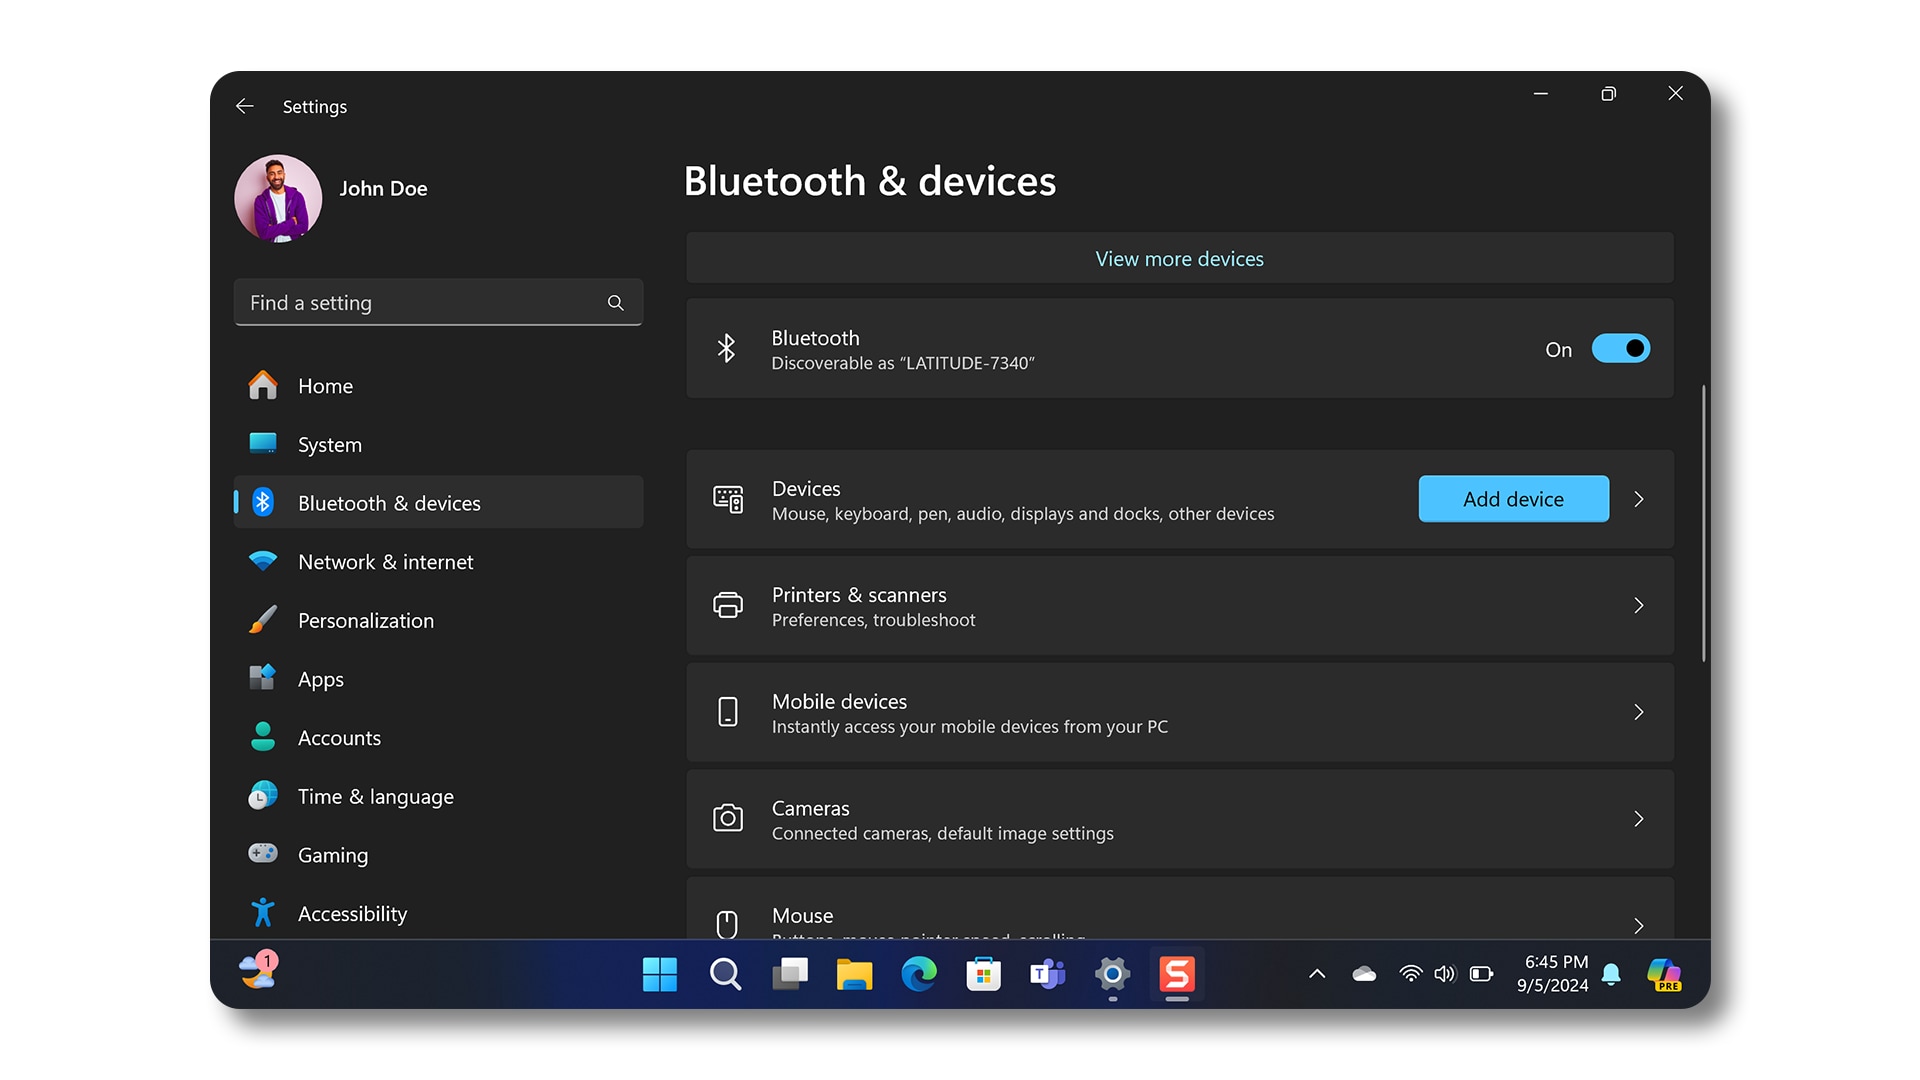Click the Home icon in sidebar
Image resolution: width=1920 pixels, height=1080 pixels.
pos(262,385)
